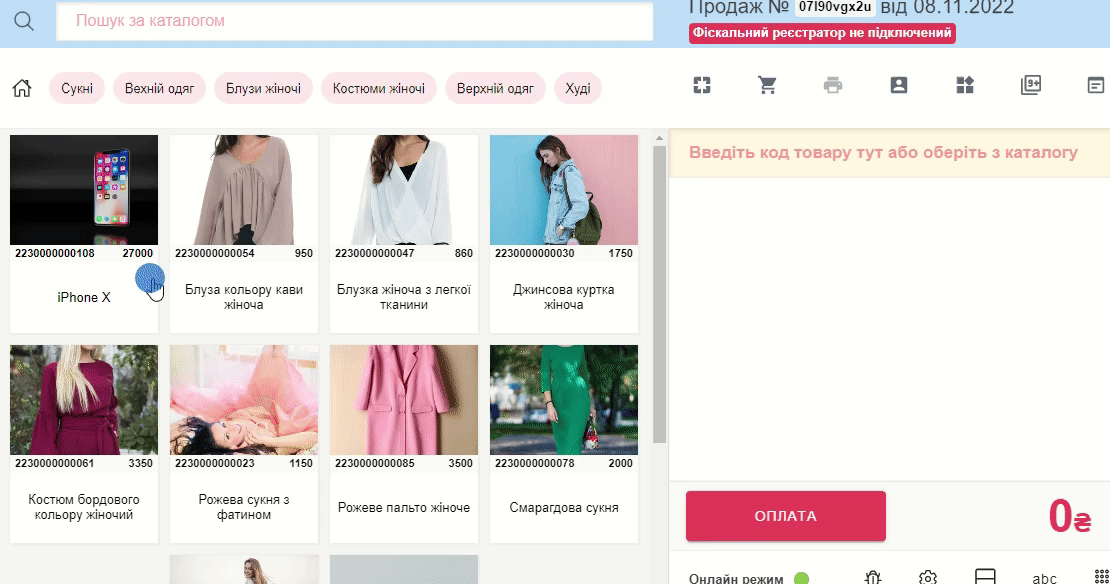Open the customer contact icon

point(899,86)
